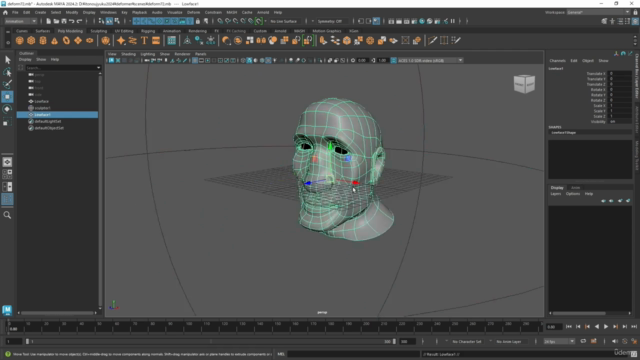Screen dimensions: 640x360
Task: Open the Outliner search filter dropdown arrow
Action: tap(98, 68)
